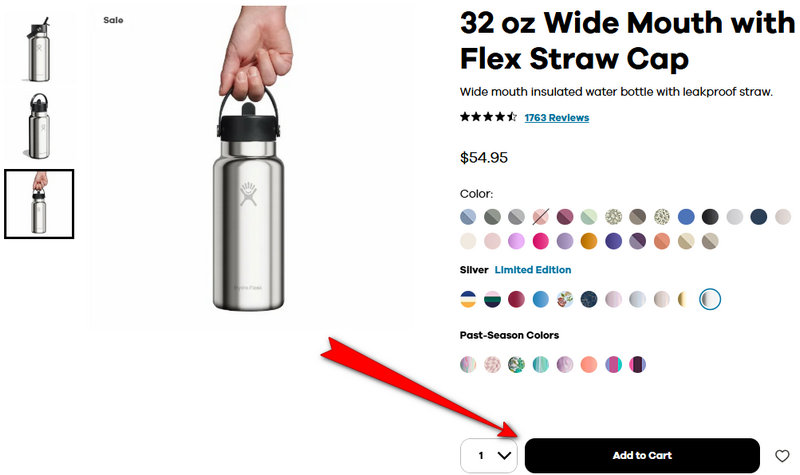The height and width of the screenshot is (475, 800).
Task: Select the navy-white-yellow striped swatch
Action: tap(468, 299)
